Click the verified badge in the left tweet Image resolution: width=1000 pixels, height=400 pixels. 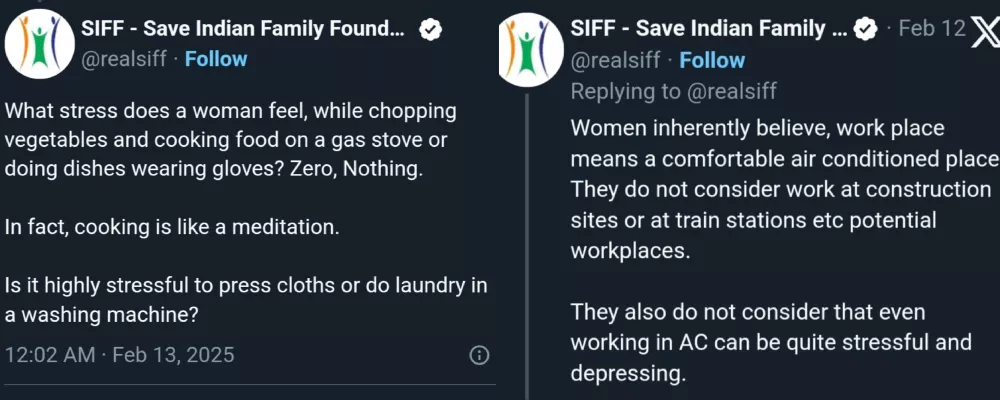(x=430, y=31)
